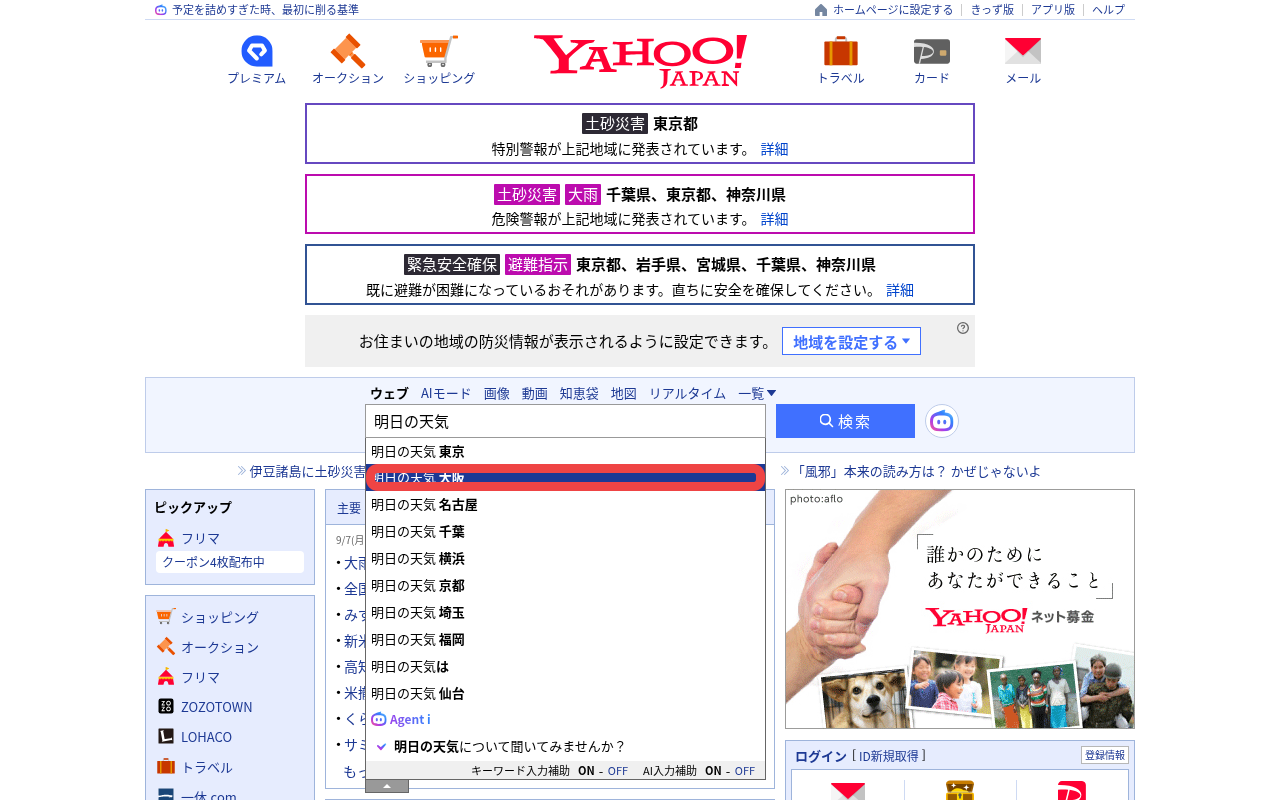This screenshot has width=1280, height=800.
Task: Click the Agent i icon in suggestions
Action: tap(379, 719)
